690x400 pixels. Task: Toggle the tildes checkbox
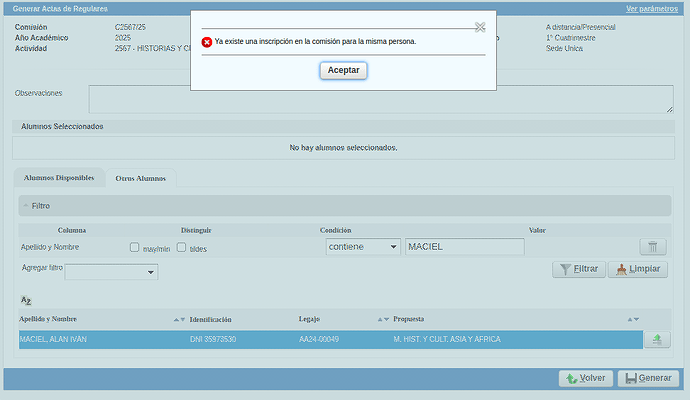[x=181, y=247]
